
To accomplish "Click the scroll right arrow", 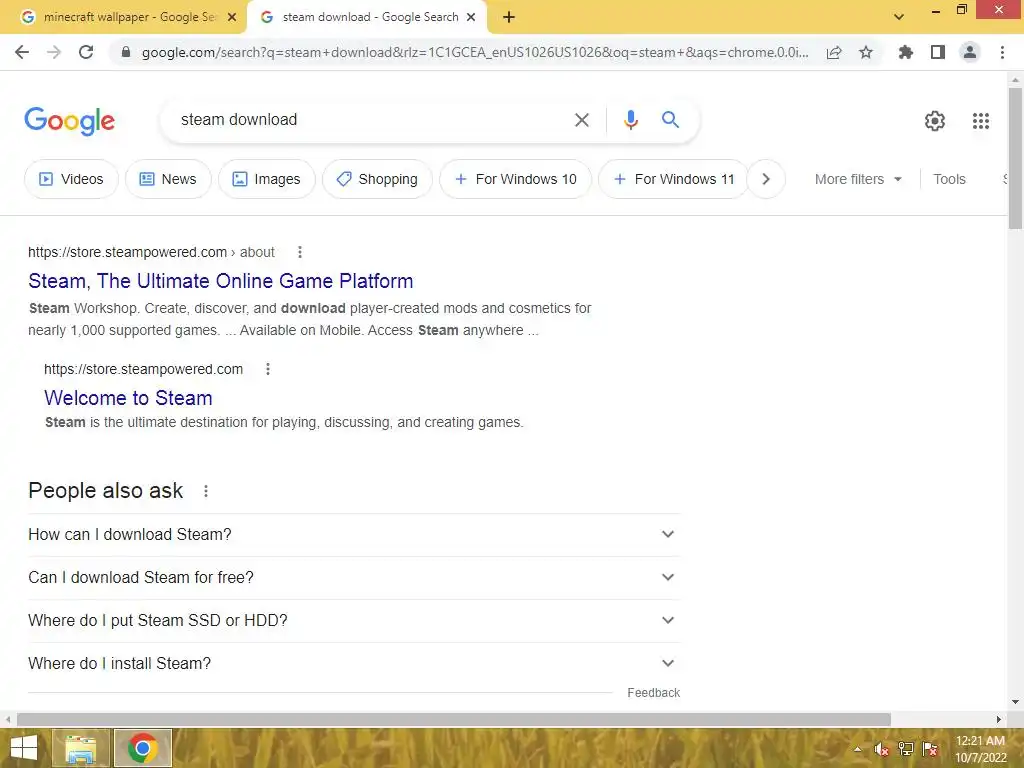I will point(999,719).
